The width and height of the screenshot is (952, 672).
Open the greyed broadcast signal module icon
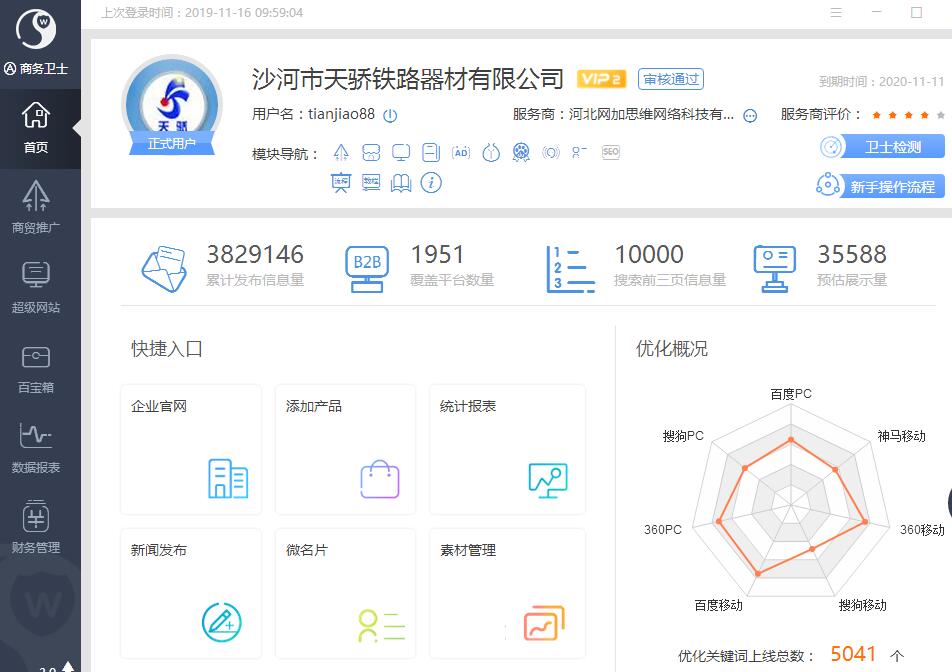551,152
